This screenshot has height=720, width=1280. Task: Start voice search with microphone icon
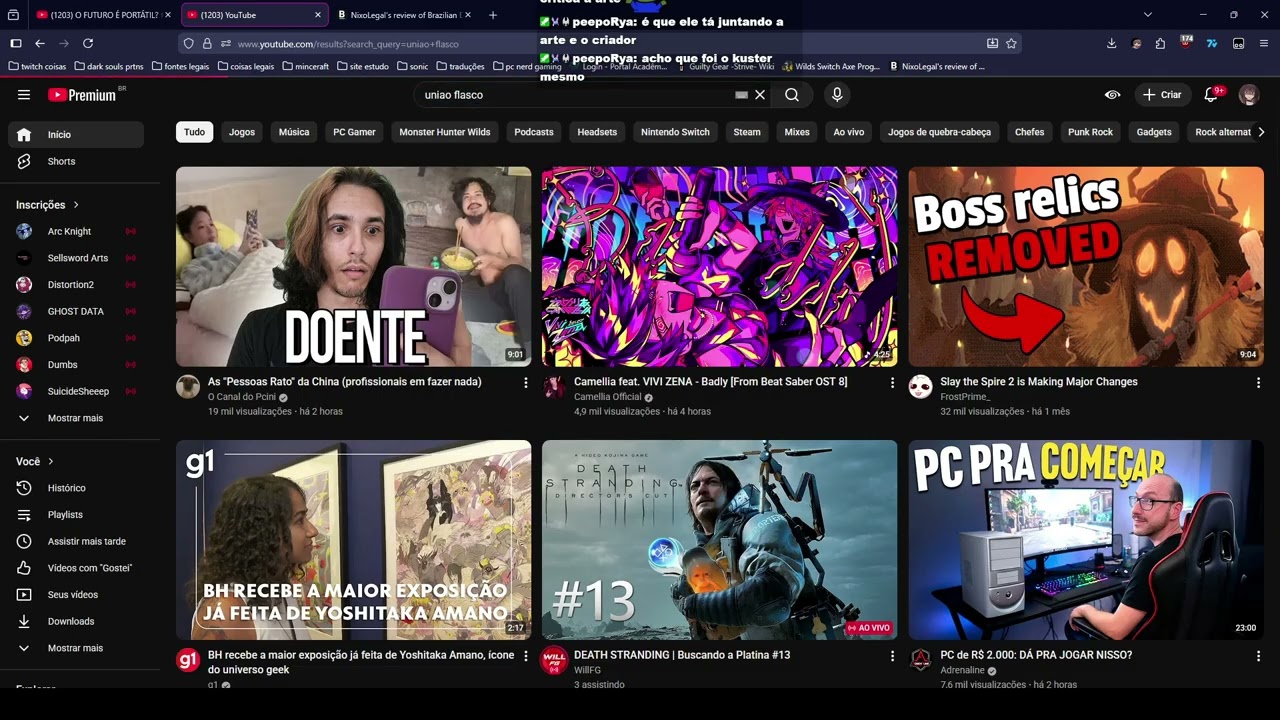(837, 95)
